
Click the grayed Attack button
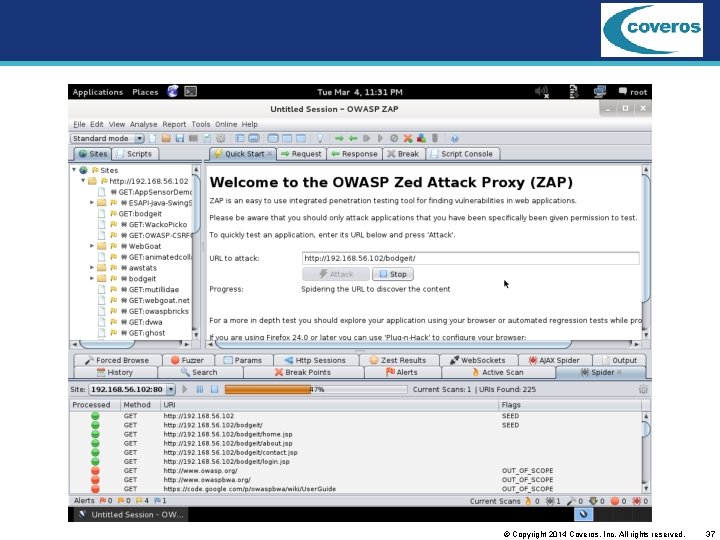[x=336, y=274]
